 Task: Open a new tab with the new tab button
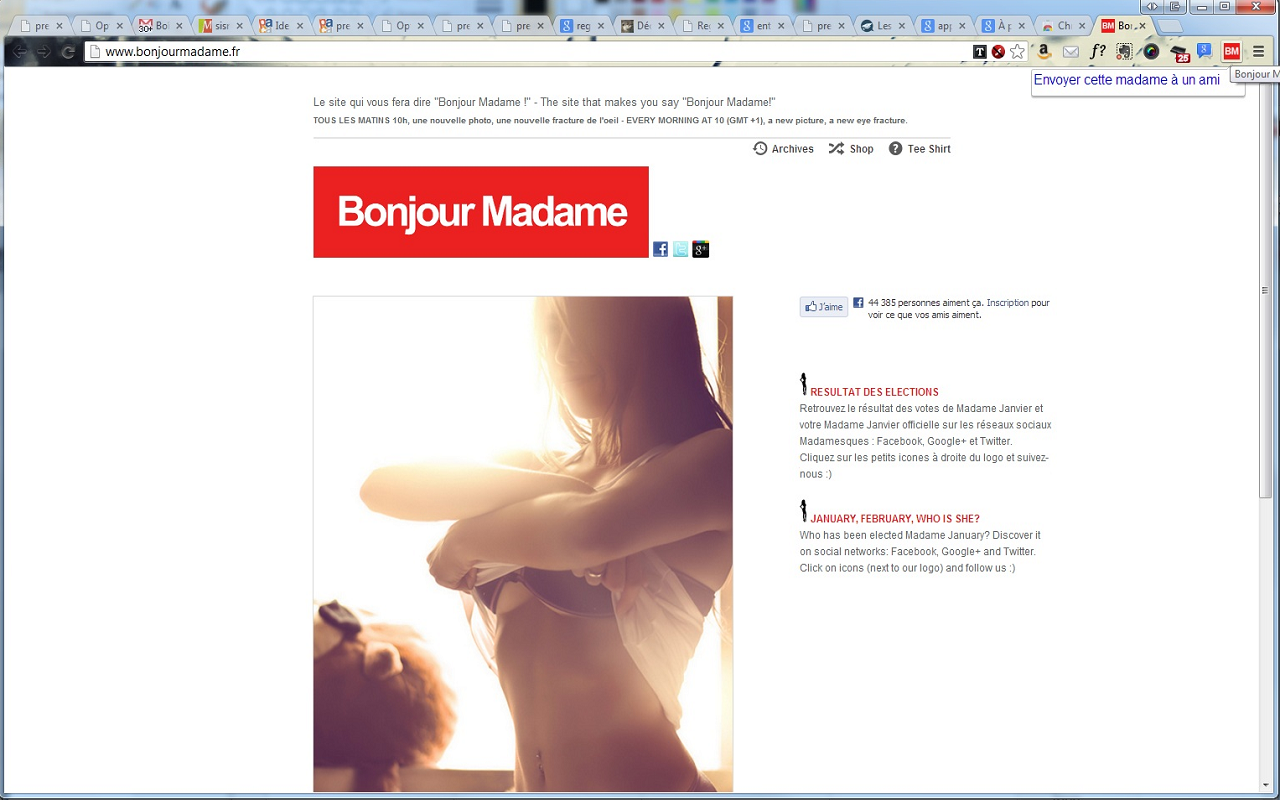pos(1168,26)
